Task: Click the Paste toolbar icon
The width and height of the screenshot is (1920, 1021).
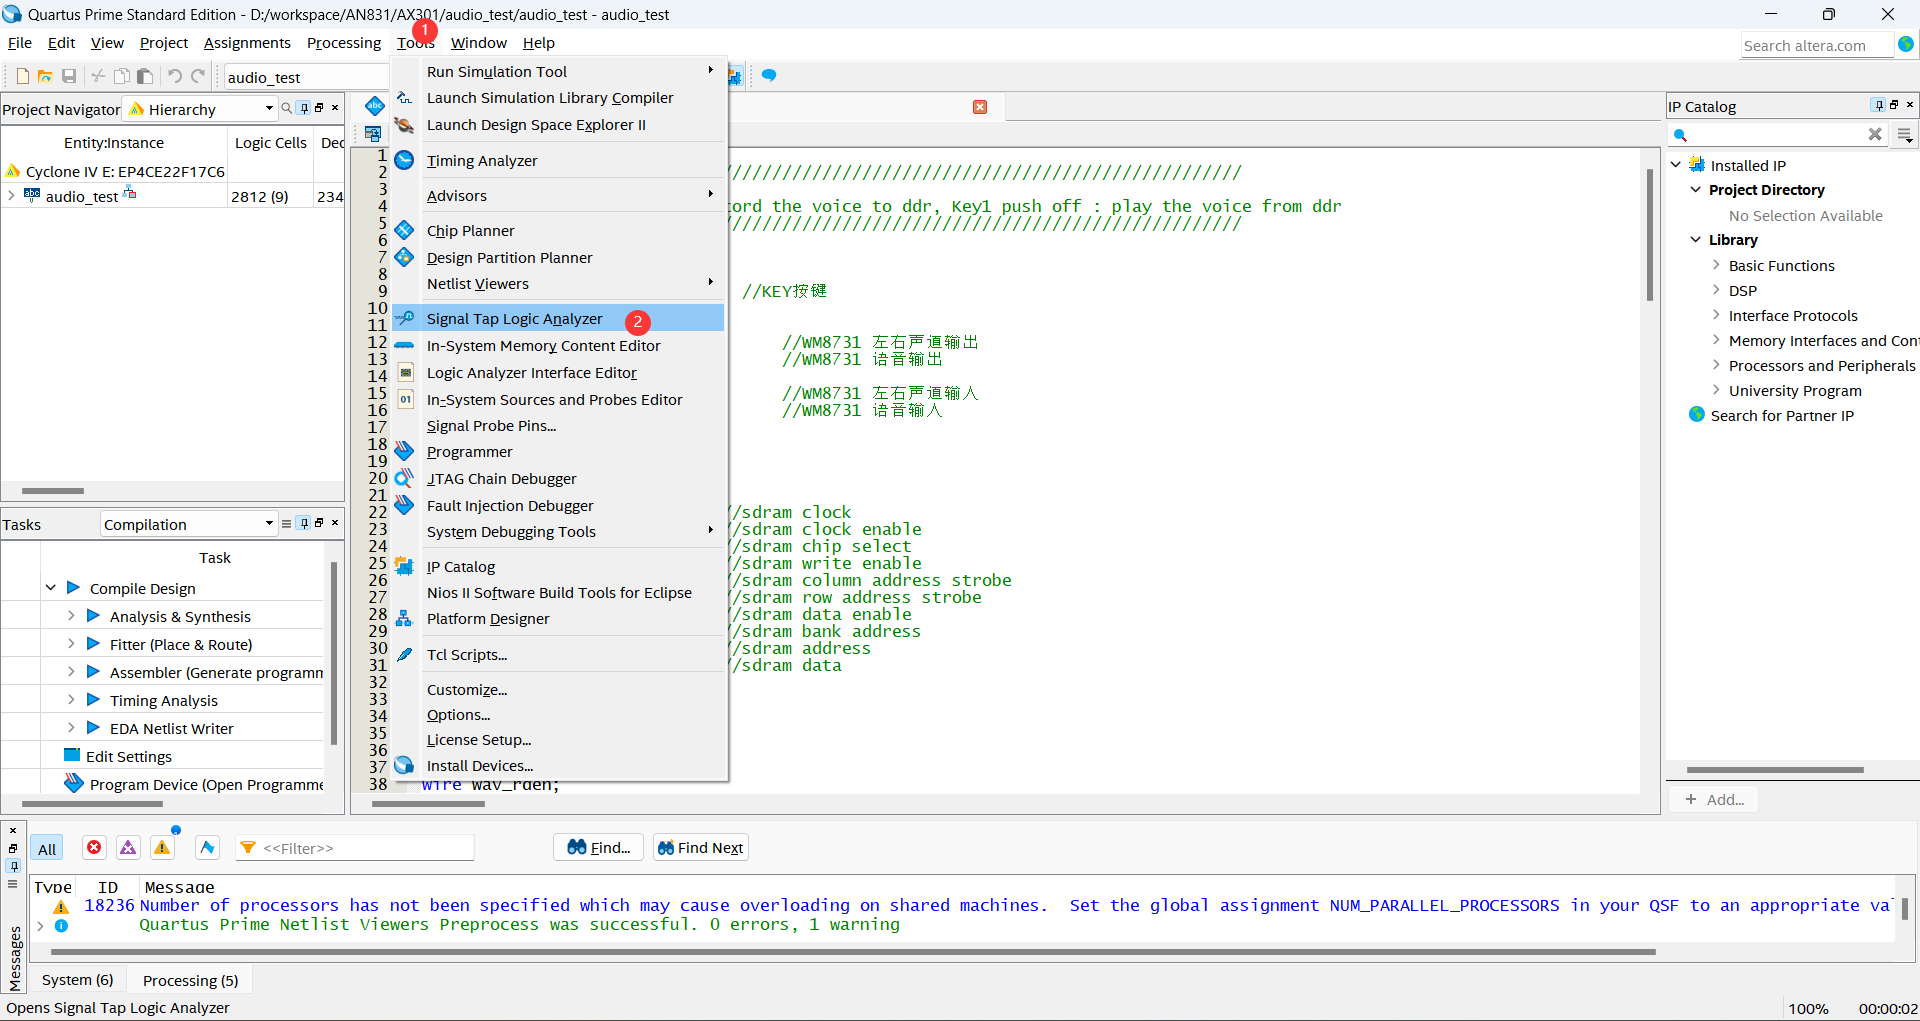Action: [145, 76]
